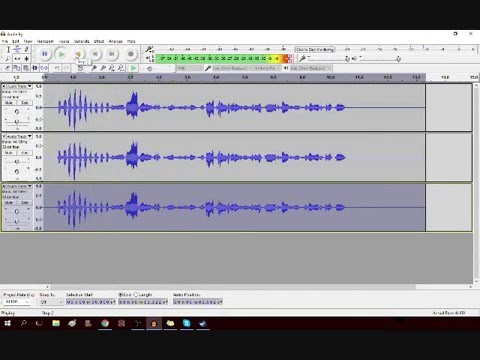This screenshot has width=480, height=360.
Task: Open the Edit menu
Action: [16, 41]
